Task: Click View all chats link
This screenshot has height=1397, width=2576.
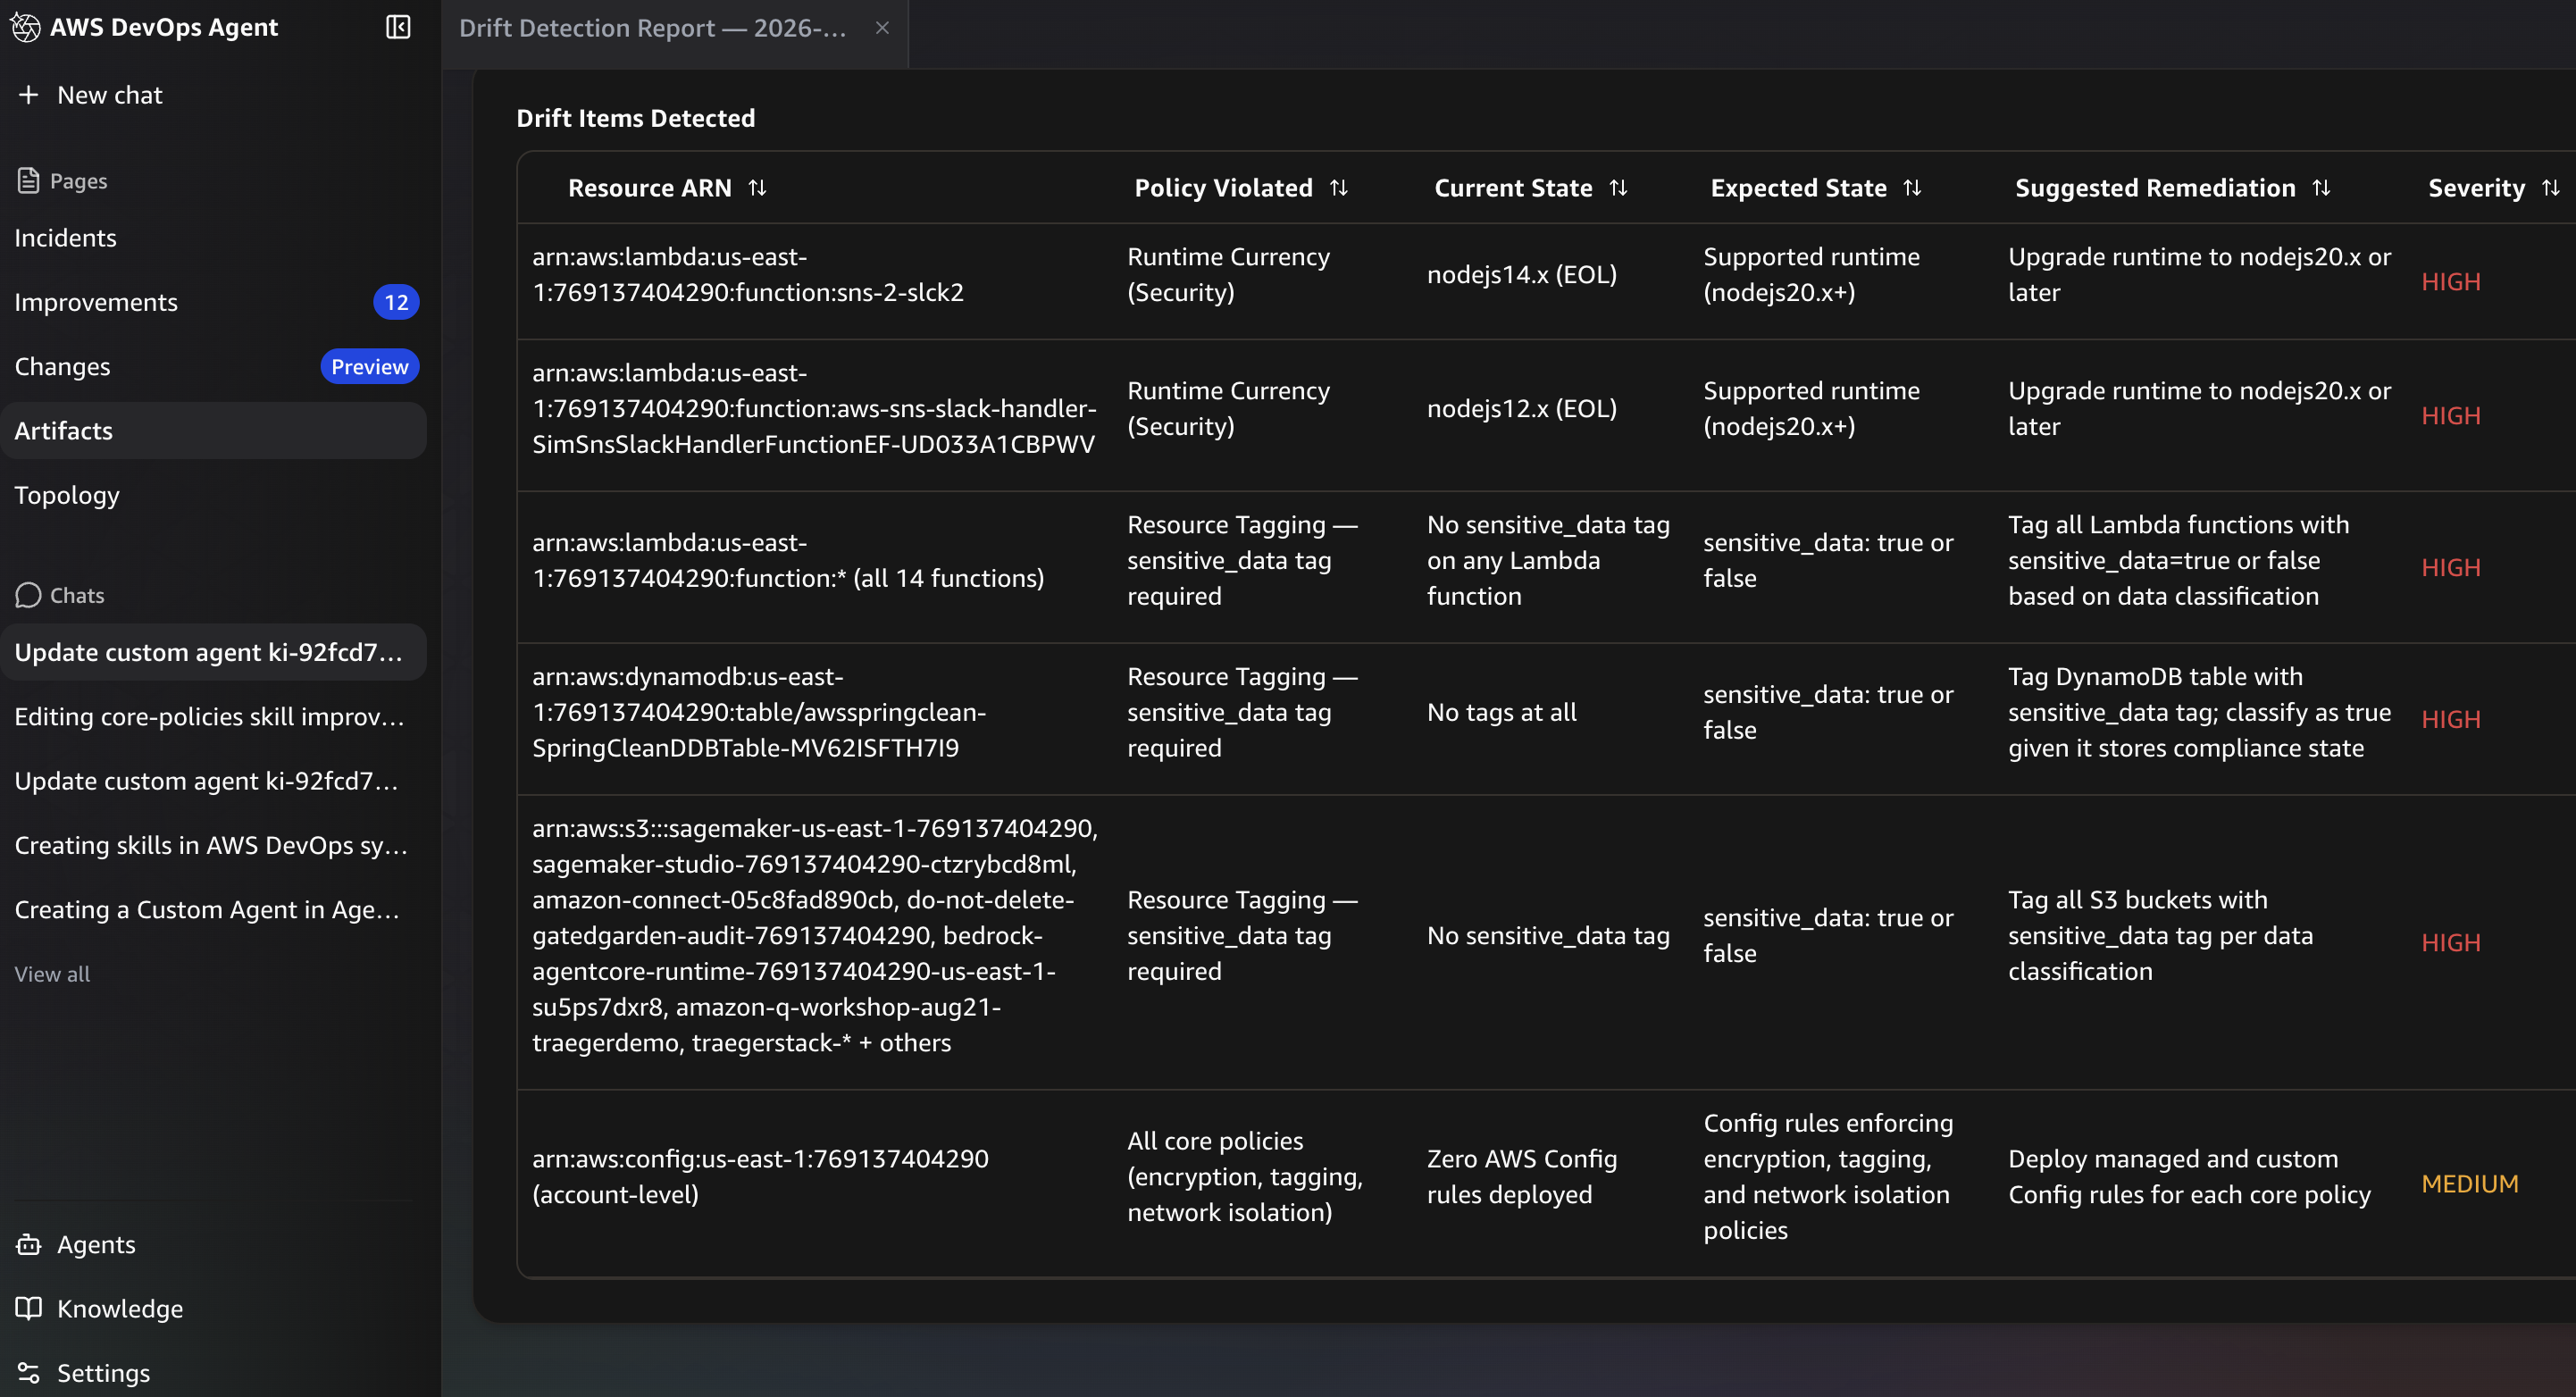Action: [x=52, y=974]
